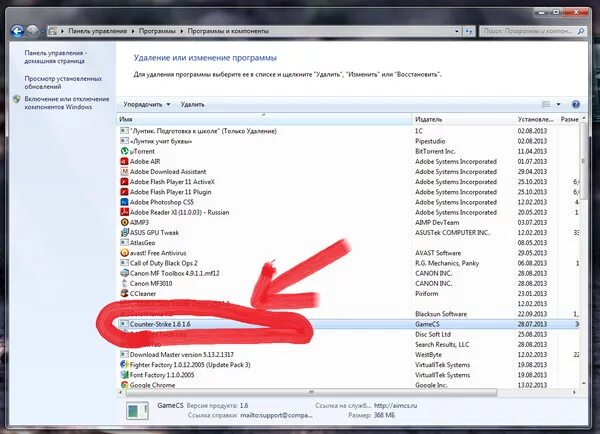600x434 pixels.
Task: Click the Удалить toolbar button
Action: point(192,104)
